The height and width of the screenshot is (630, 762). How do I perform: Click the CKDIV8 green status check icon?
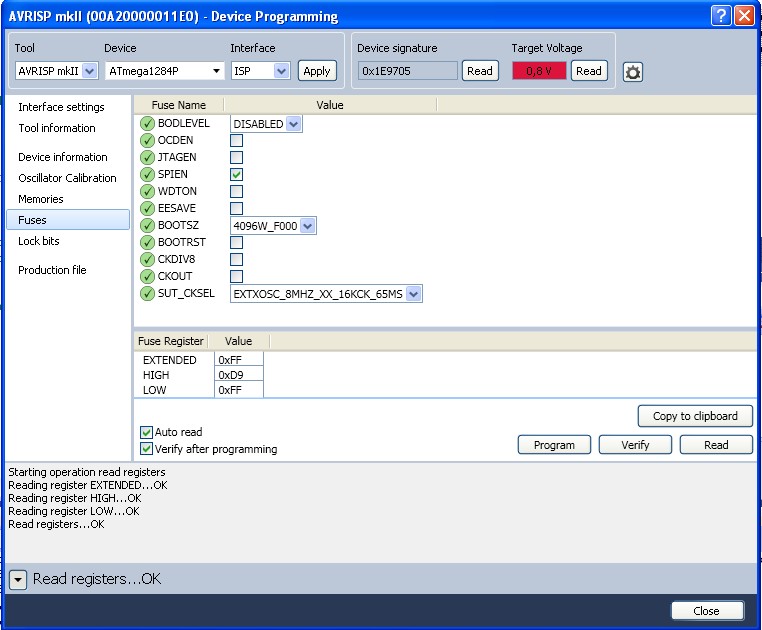click(147, 260)
